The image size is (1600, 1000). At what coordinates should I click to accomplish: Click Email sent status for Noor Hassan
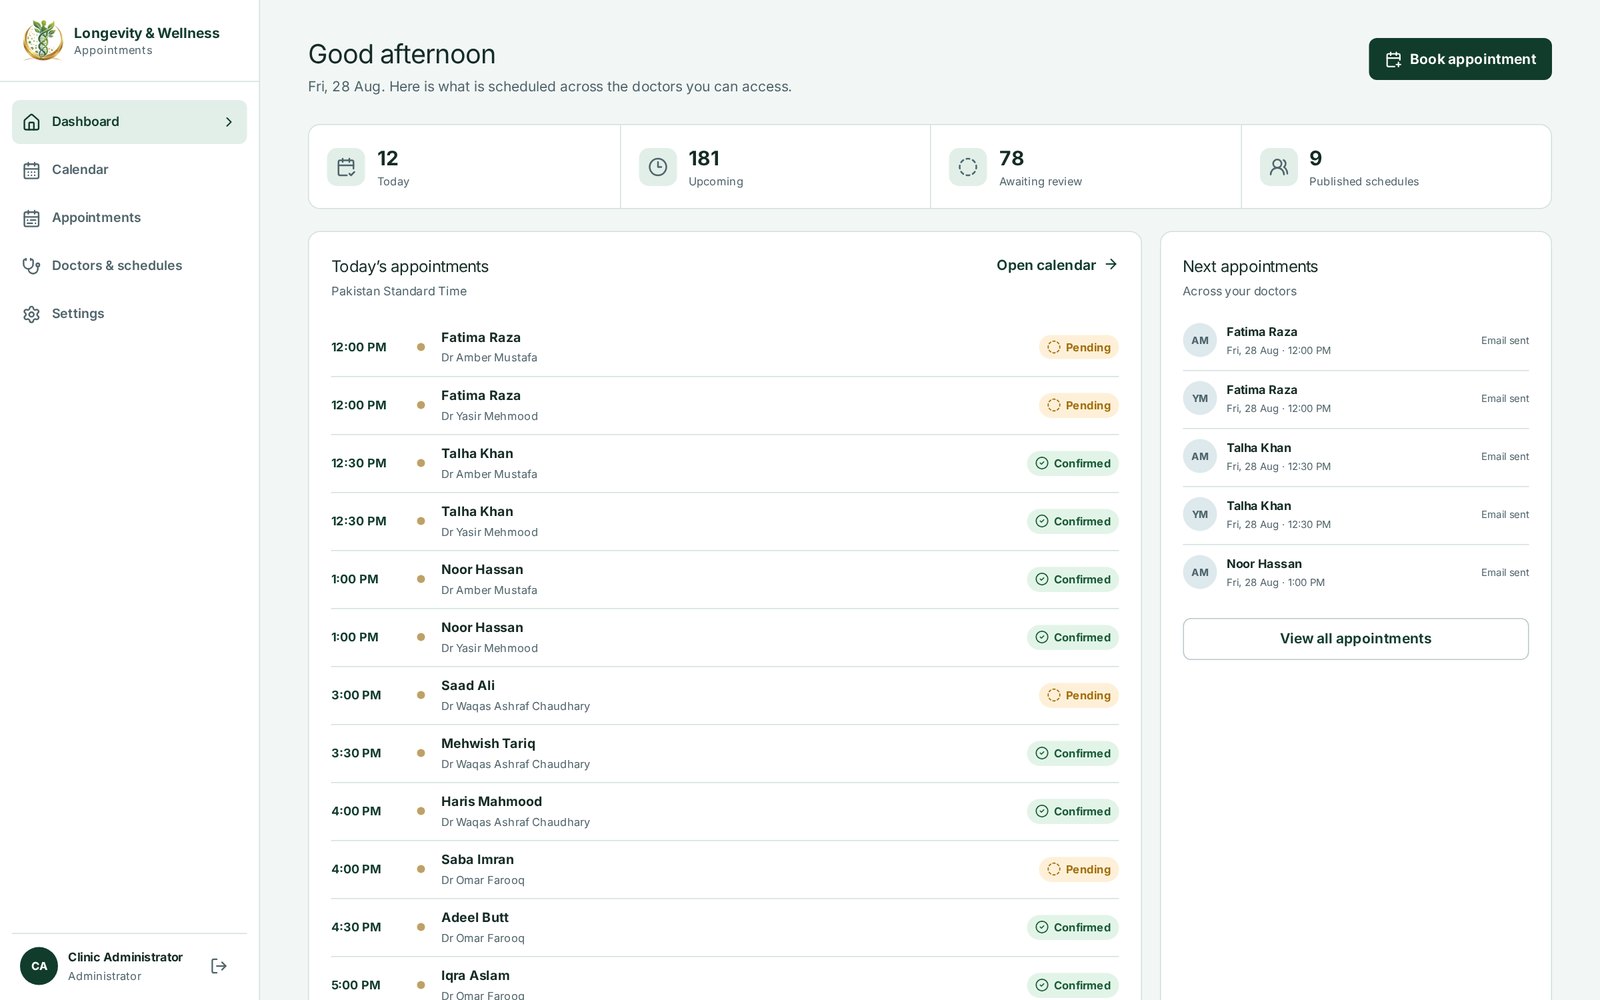[x=1505, y=573]
